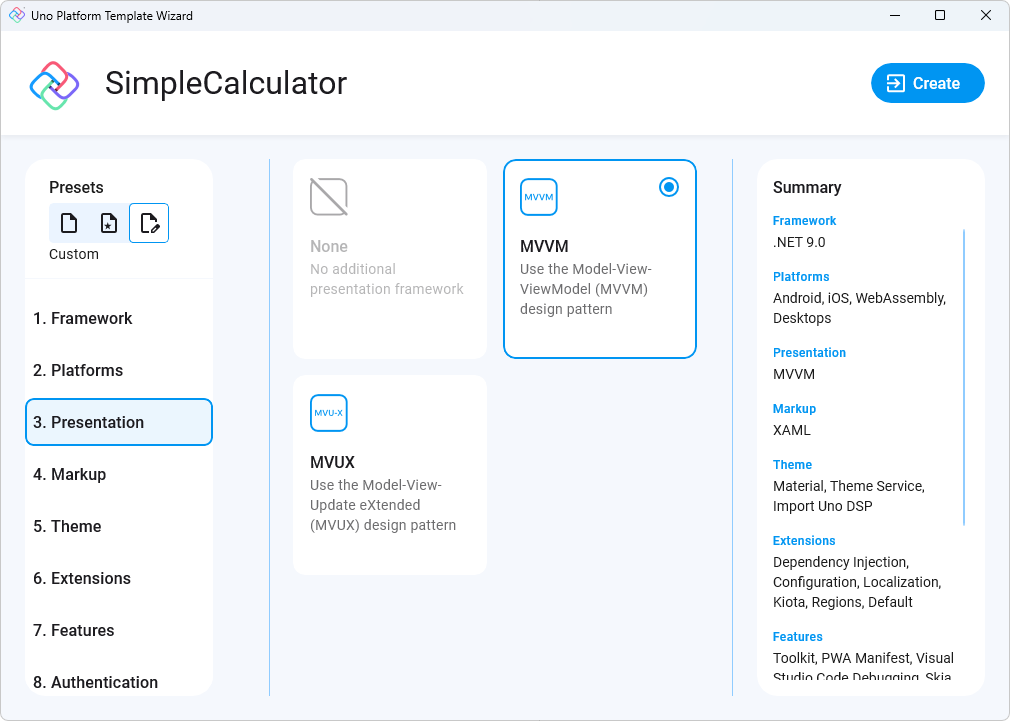The height and width of the screenshot is (721, 1010).
Task: Select the Custom preset pencil icon
Action: [x=149, y=222]
